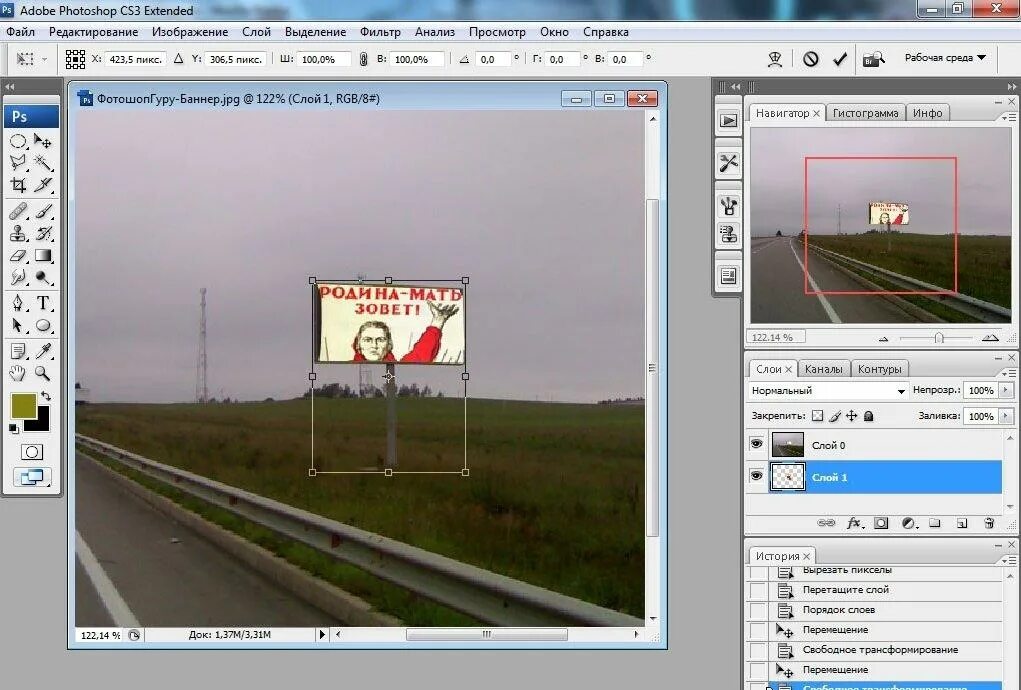Viewport: 1021px width, 690px height.
Task: Open the Layers panel options menu
Action: point(1009,373)
